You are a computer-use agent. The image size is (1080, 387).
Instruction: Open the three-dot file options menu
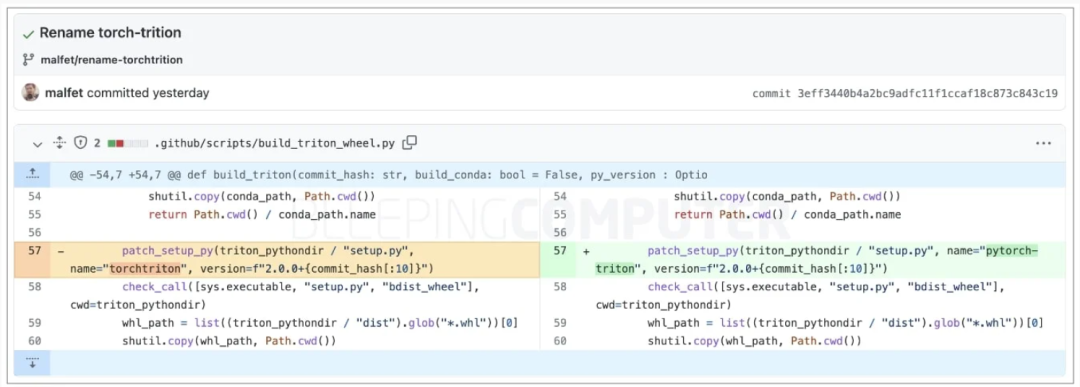tap(1043, 143)
